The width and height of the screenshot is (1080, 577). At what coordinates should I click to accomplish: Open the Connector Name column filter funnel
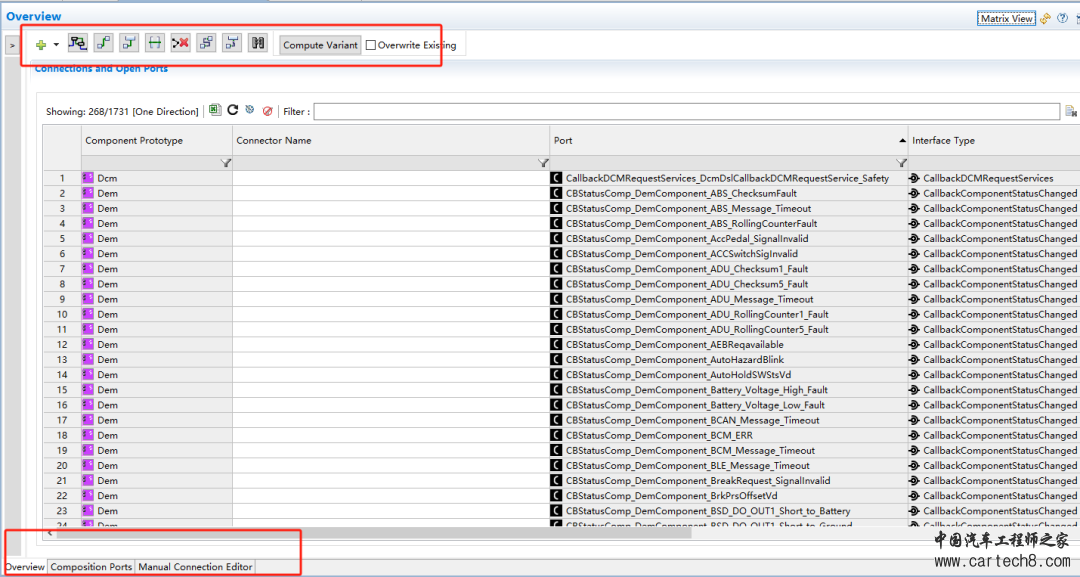[x=543, y=163]
